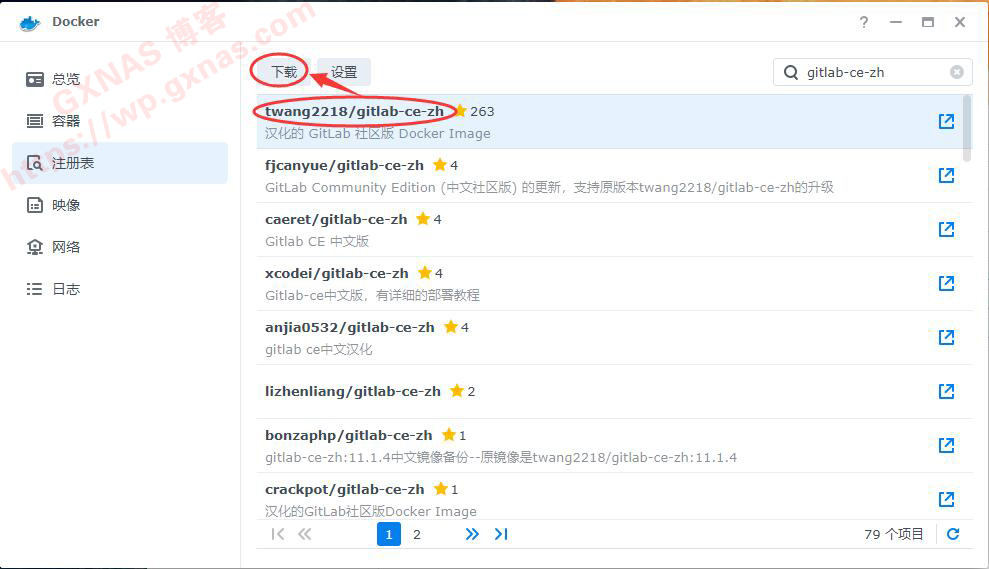The width and height of the screenshot is (989, 569).
Task: Open the 设置 settings button
Action: tap(344, 72)
